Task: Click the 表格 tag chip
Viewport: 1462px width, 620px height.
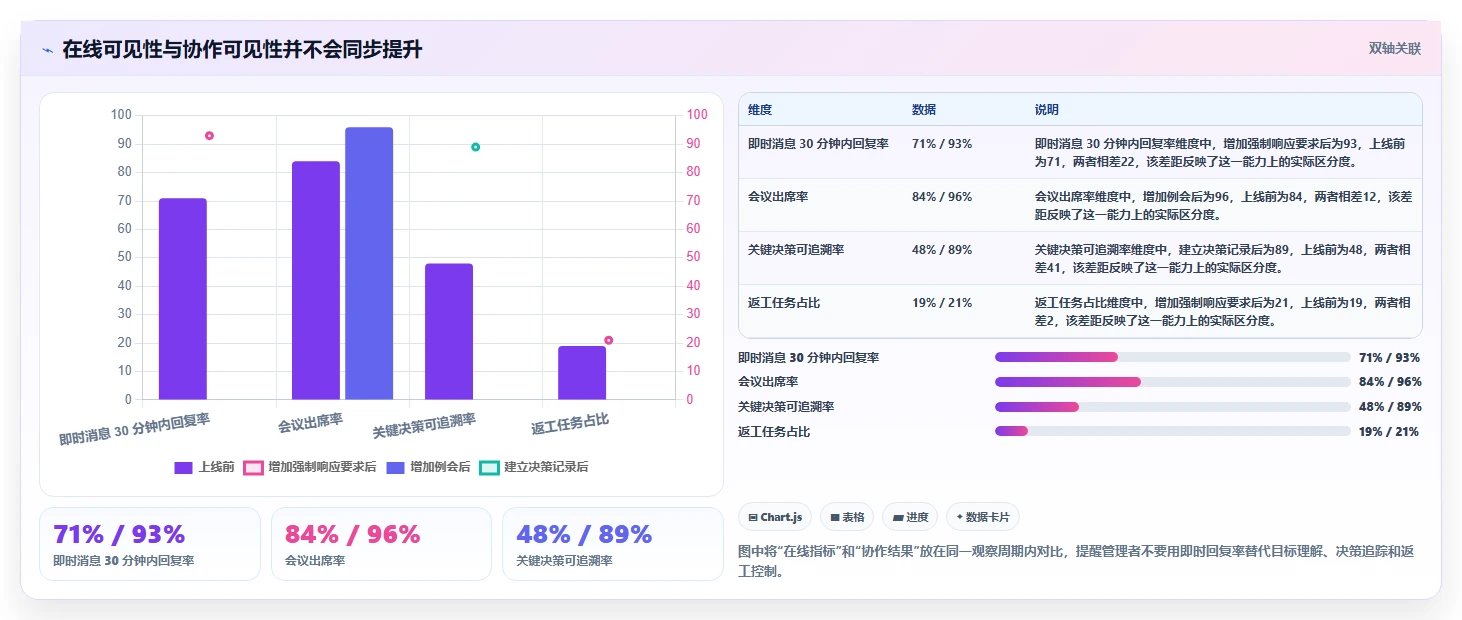Action: tap(847, 517)
